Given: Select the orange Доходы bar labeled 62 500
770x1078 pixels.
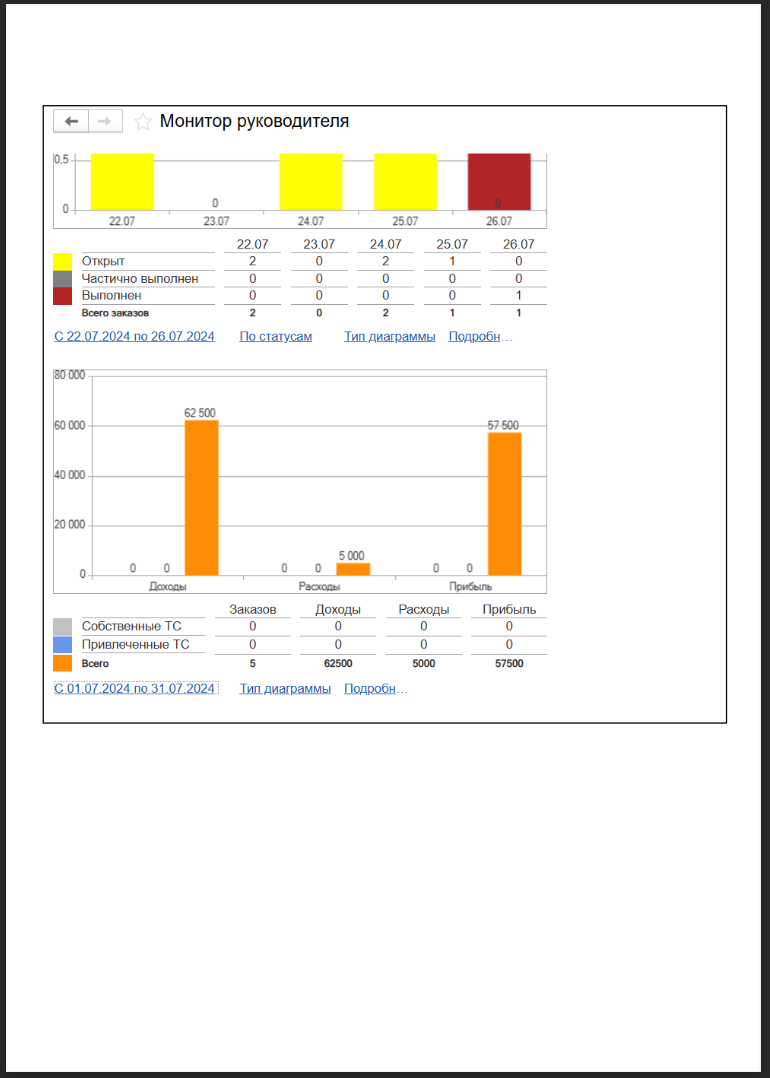Looking at the screenshot, I should [201, 497].
